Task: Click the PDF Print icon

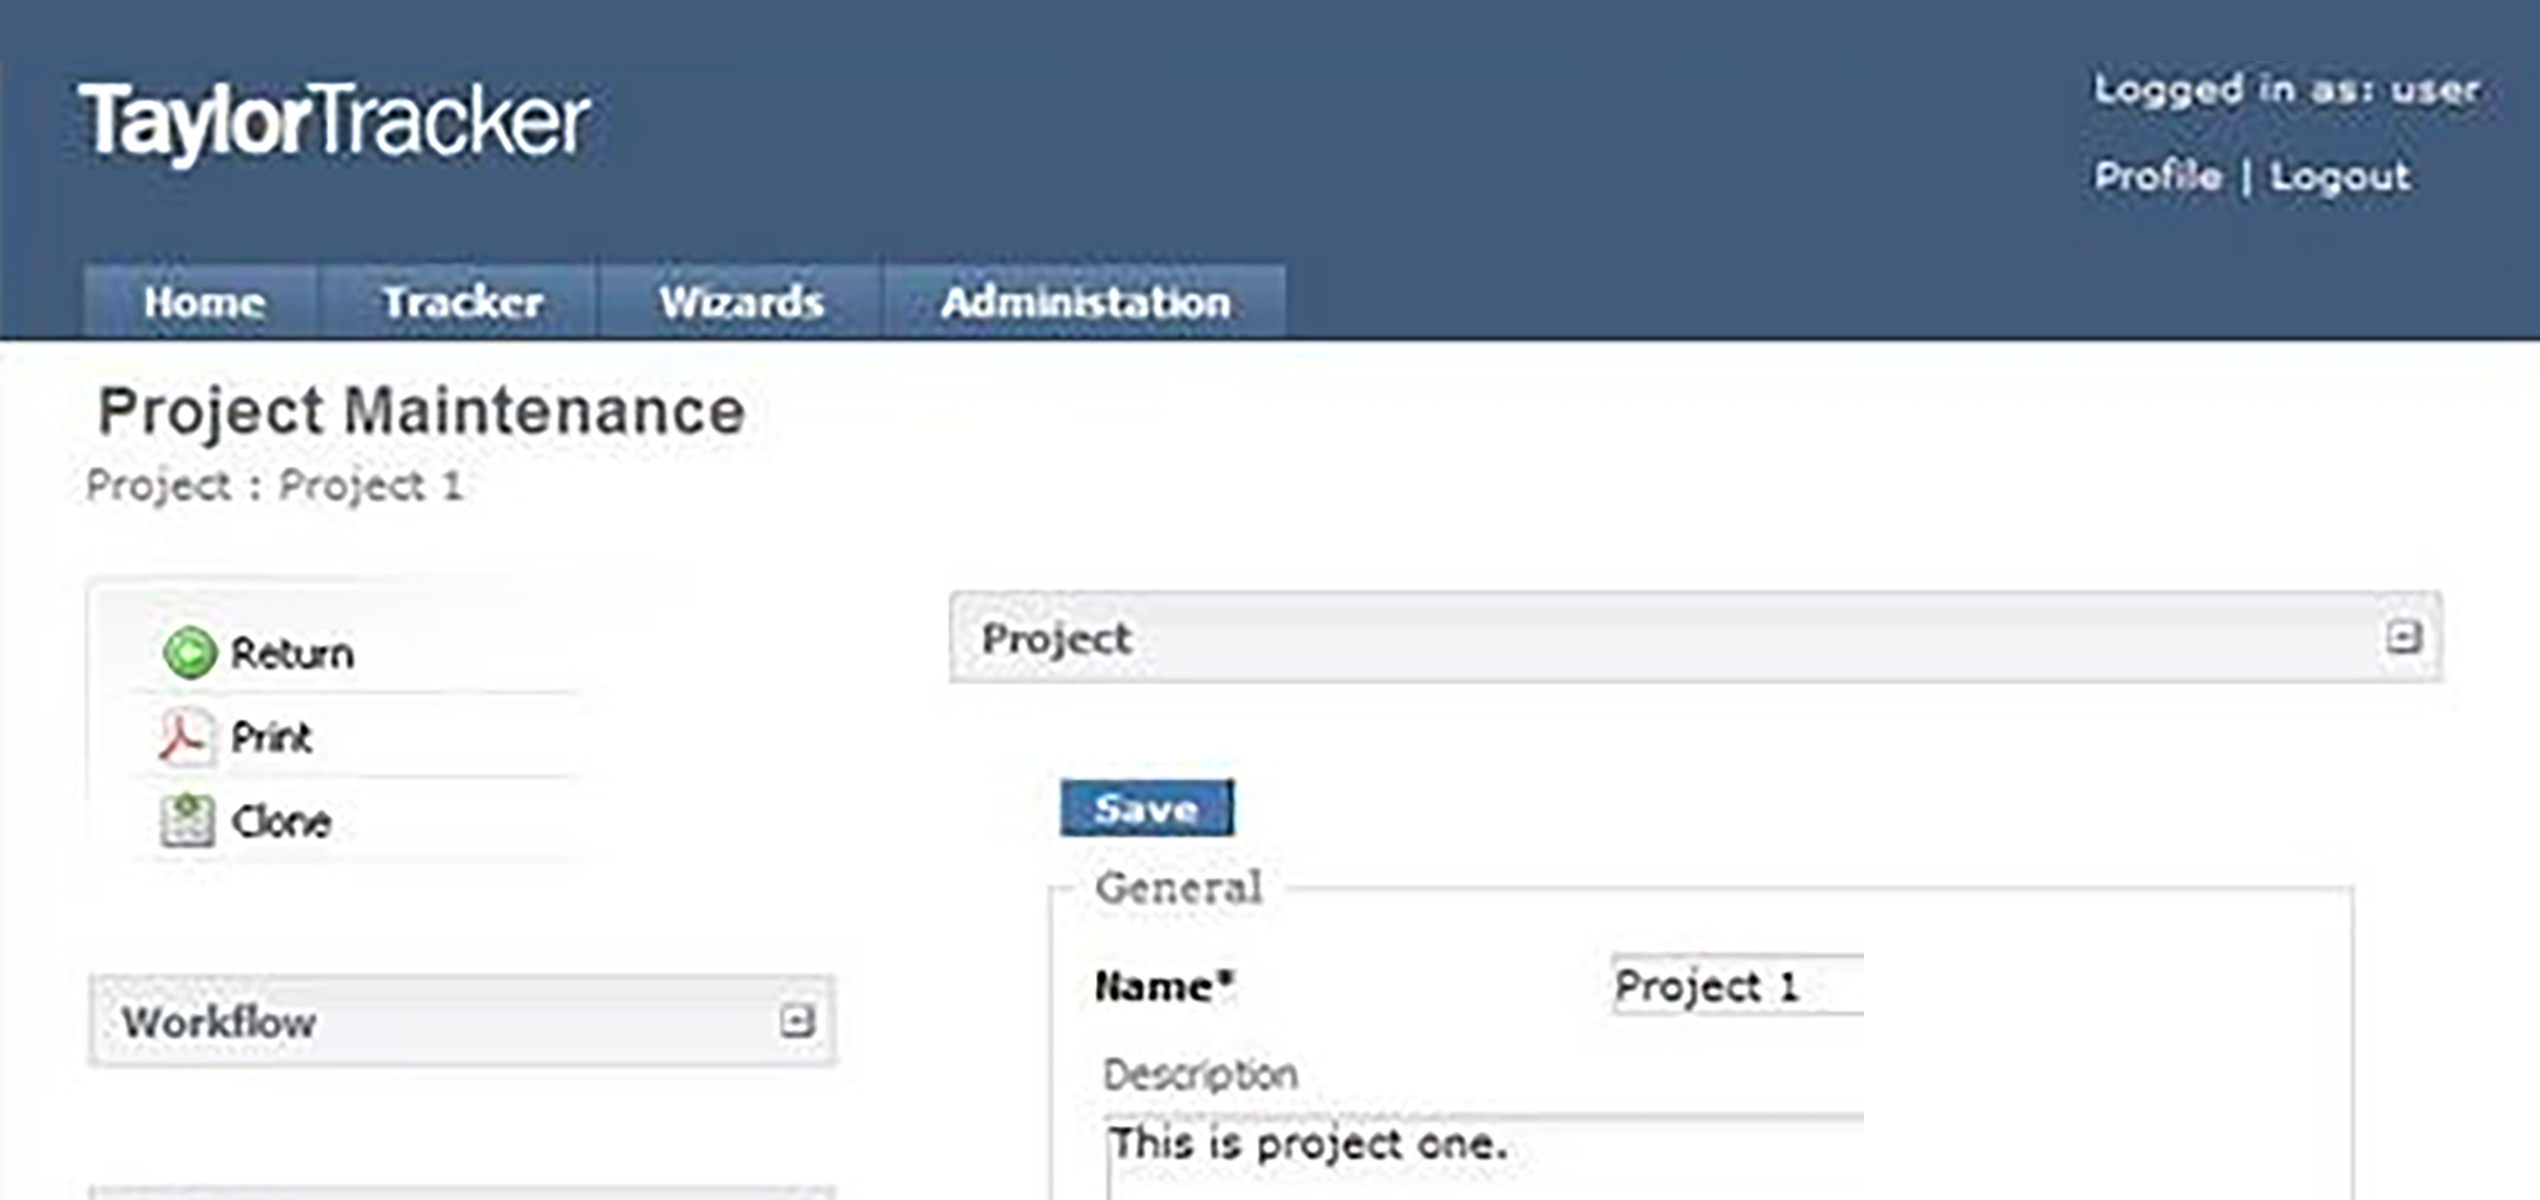Action: 185,737
